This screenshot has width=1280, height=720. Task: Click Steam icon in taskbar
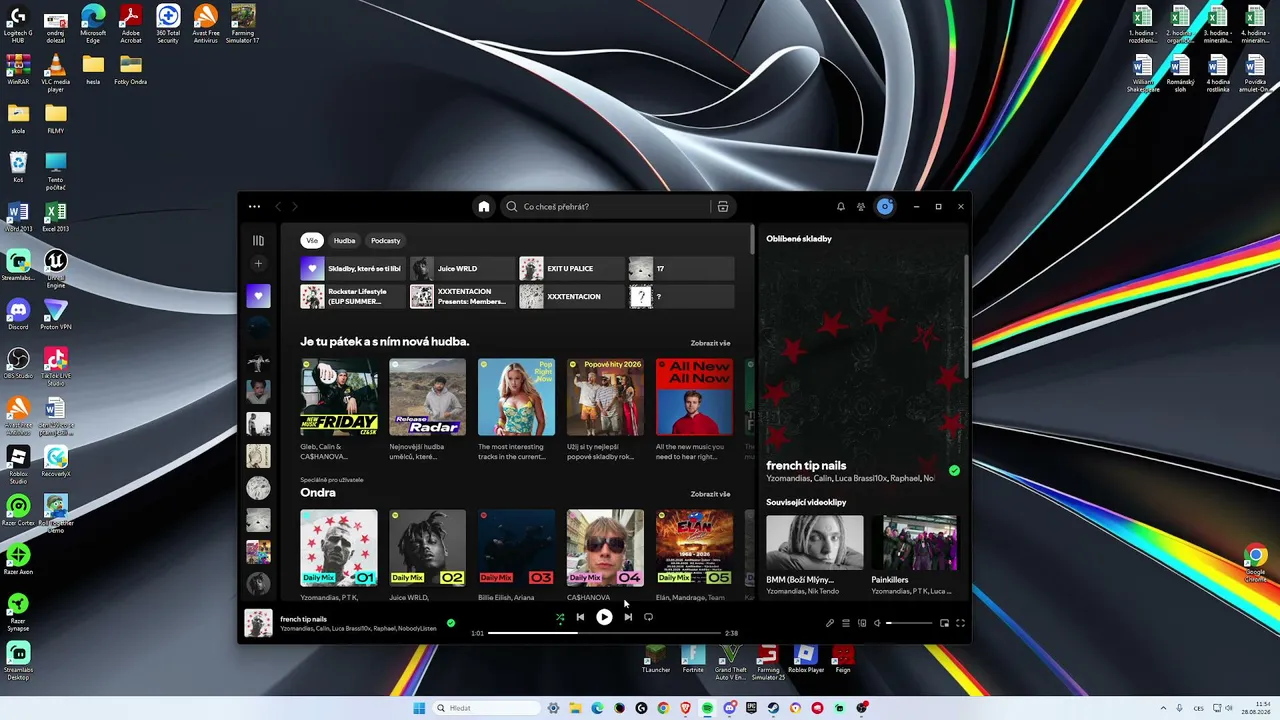[773, 708]
